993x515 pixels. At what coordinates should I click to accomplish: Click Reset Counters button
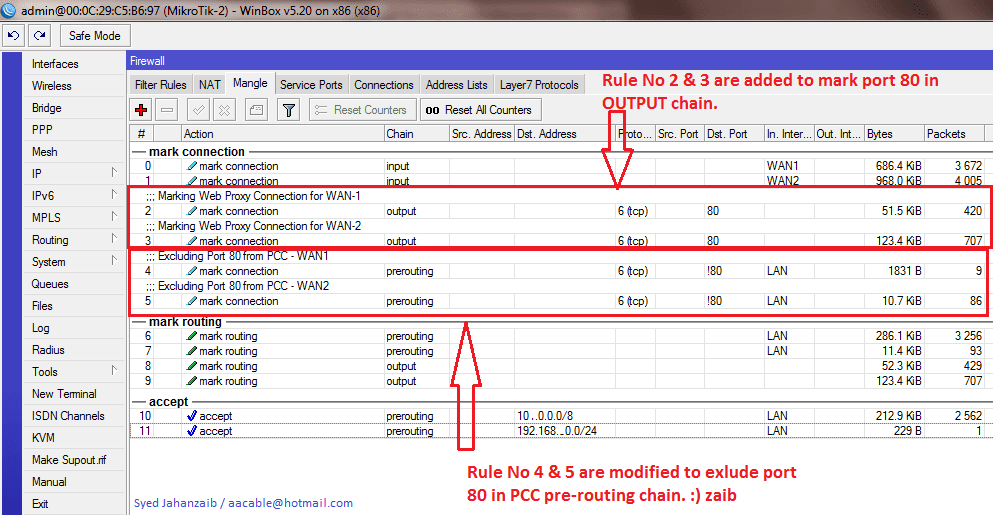coord(363,110)
